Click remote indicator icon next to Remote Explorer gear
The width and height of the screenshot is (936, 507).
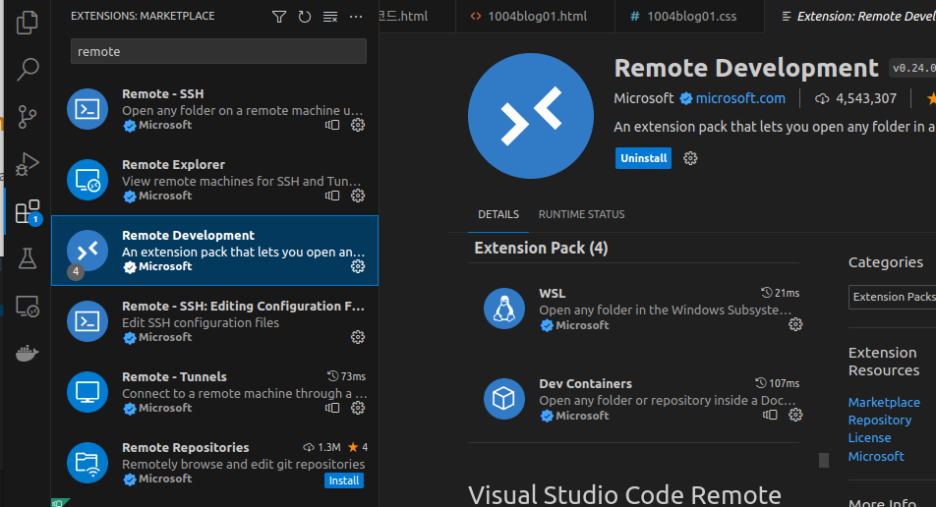[332, 195]
